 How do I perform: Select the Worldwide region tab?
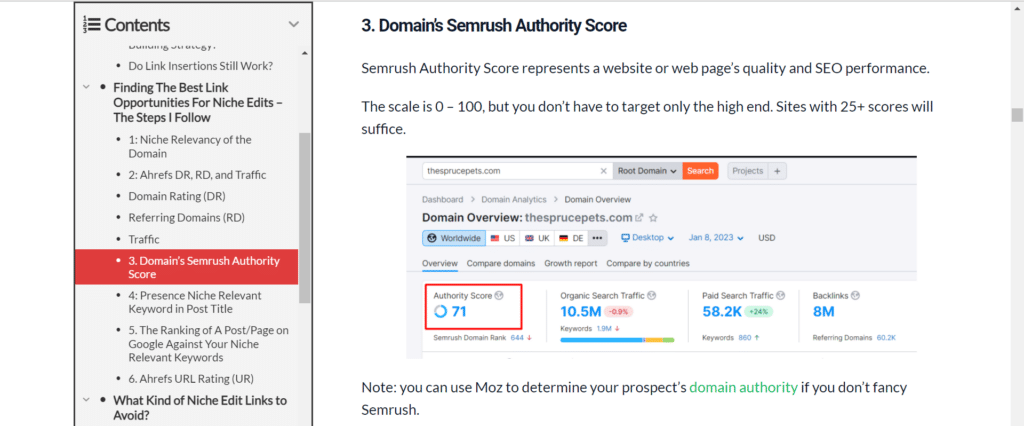[454, 238]
